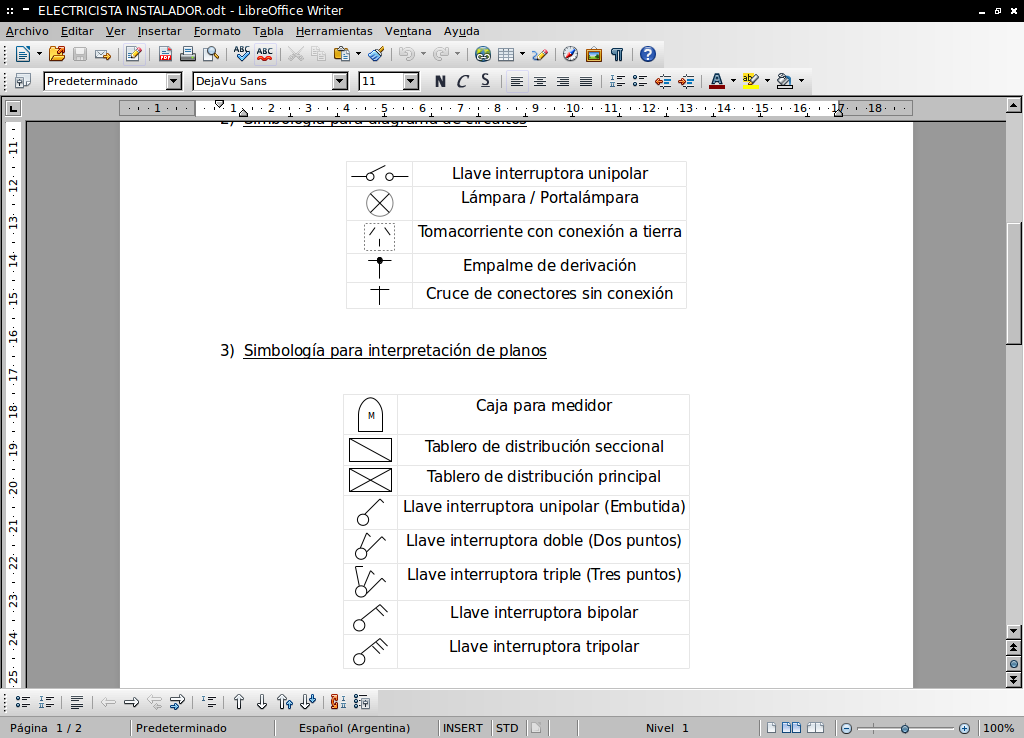The width and height of the screenshot is (1024, 738).
Task: Open the Ventana menu
Action: [x=408, y=31]
